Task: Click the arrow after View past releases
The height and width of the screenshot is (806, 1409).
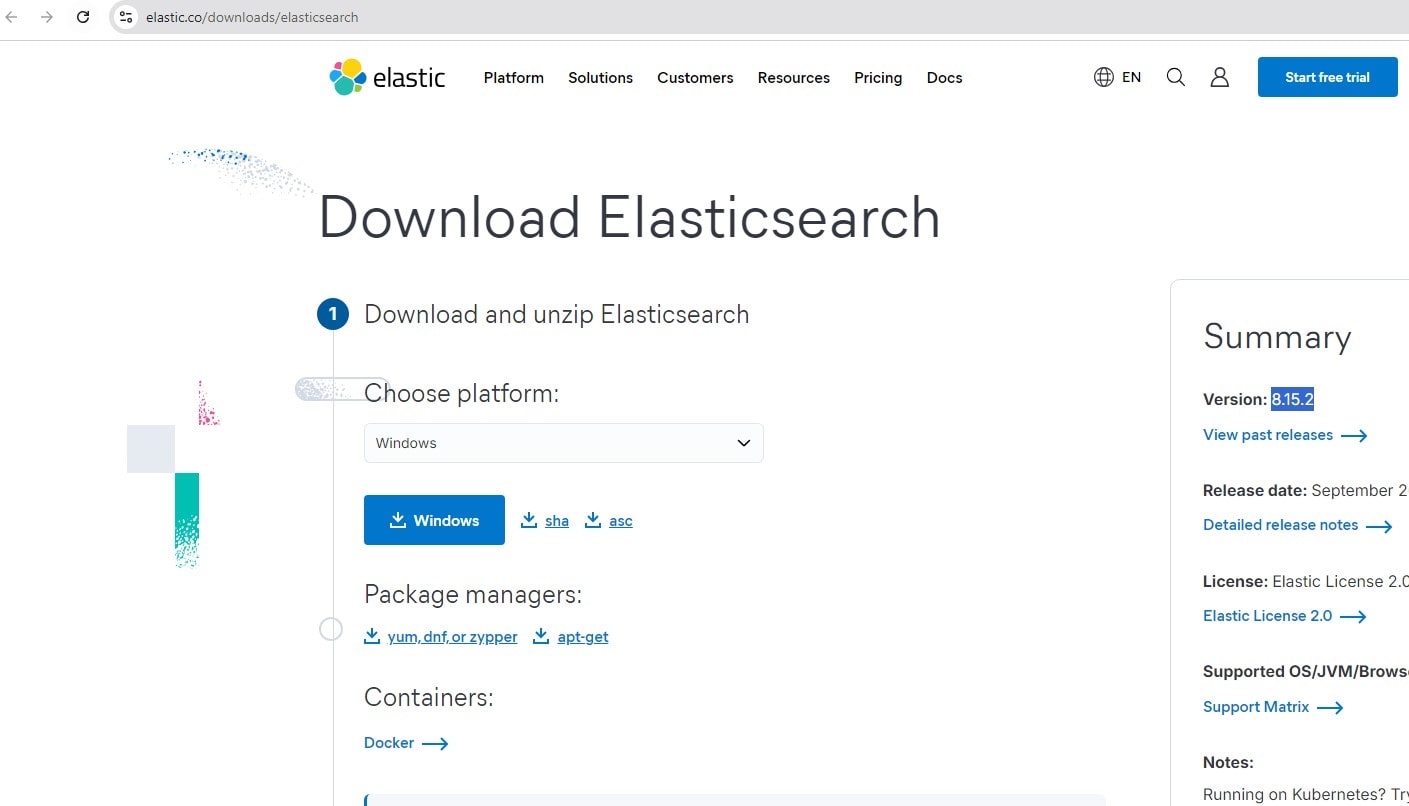Action: click(1354, 436)
